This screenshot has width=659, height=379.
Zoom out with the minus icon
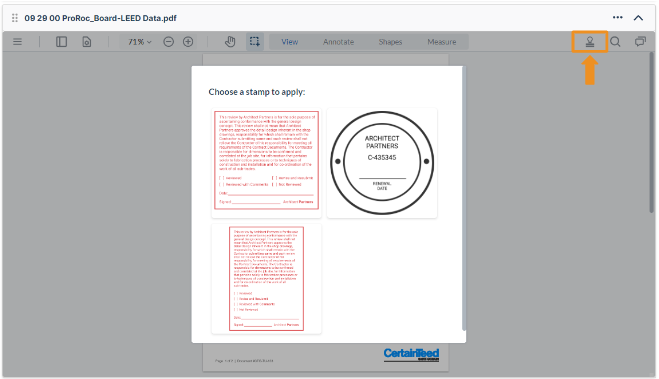click(169, 42)
